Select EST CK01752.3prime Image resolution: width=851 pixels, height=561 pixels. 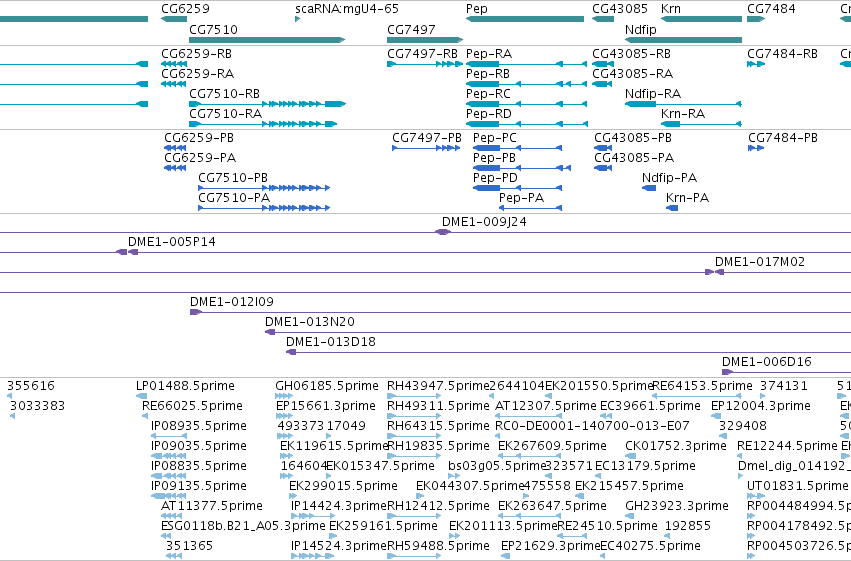click(x=676, y=447)
